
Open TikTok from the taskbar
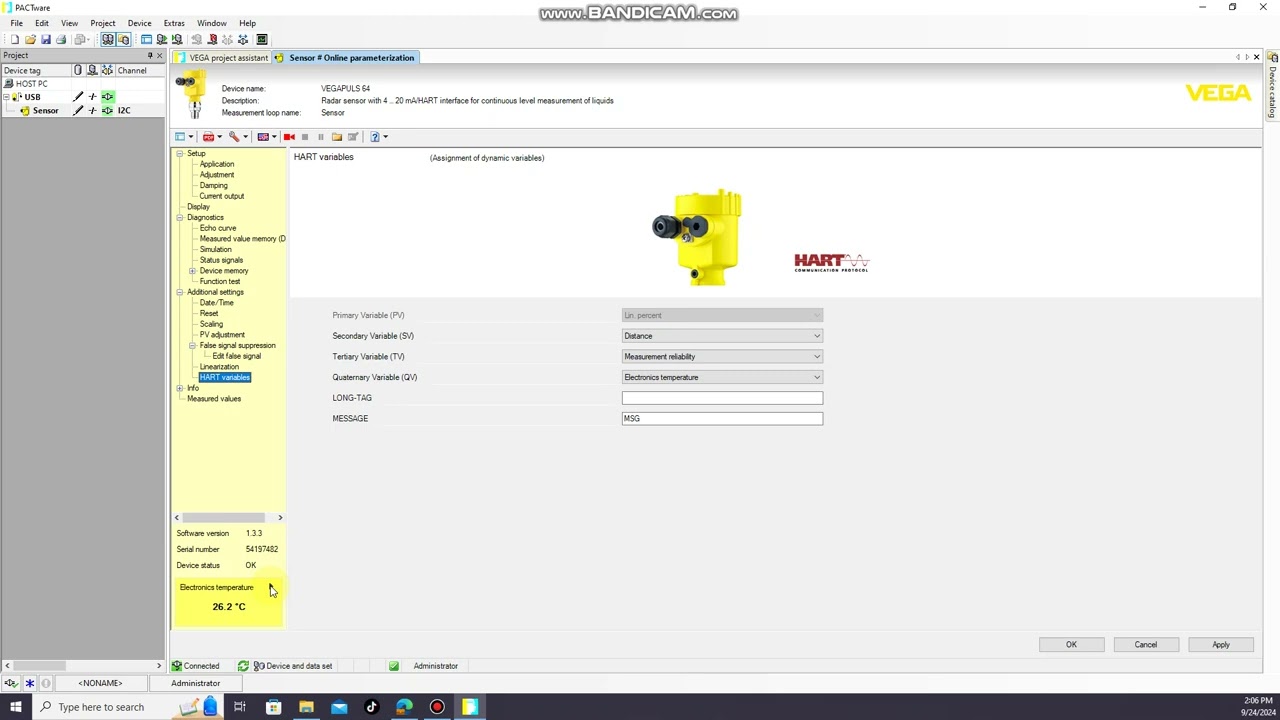[x=371, y=707]
